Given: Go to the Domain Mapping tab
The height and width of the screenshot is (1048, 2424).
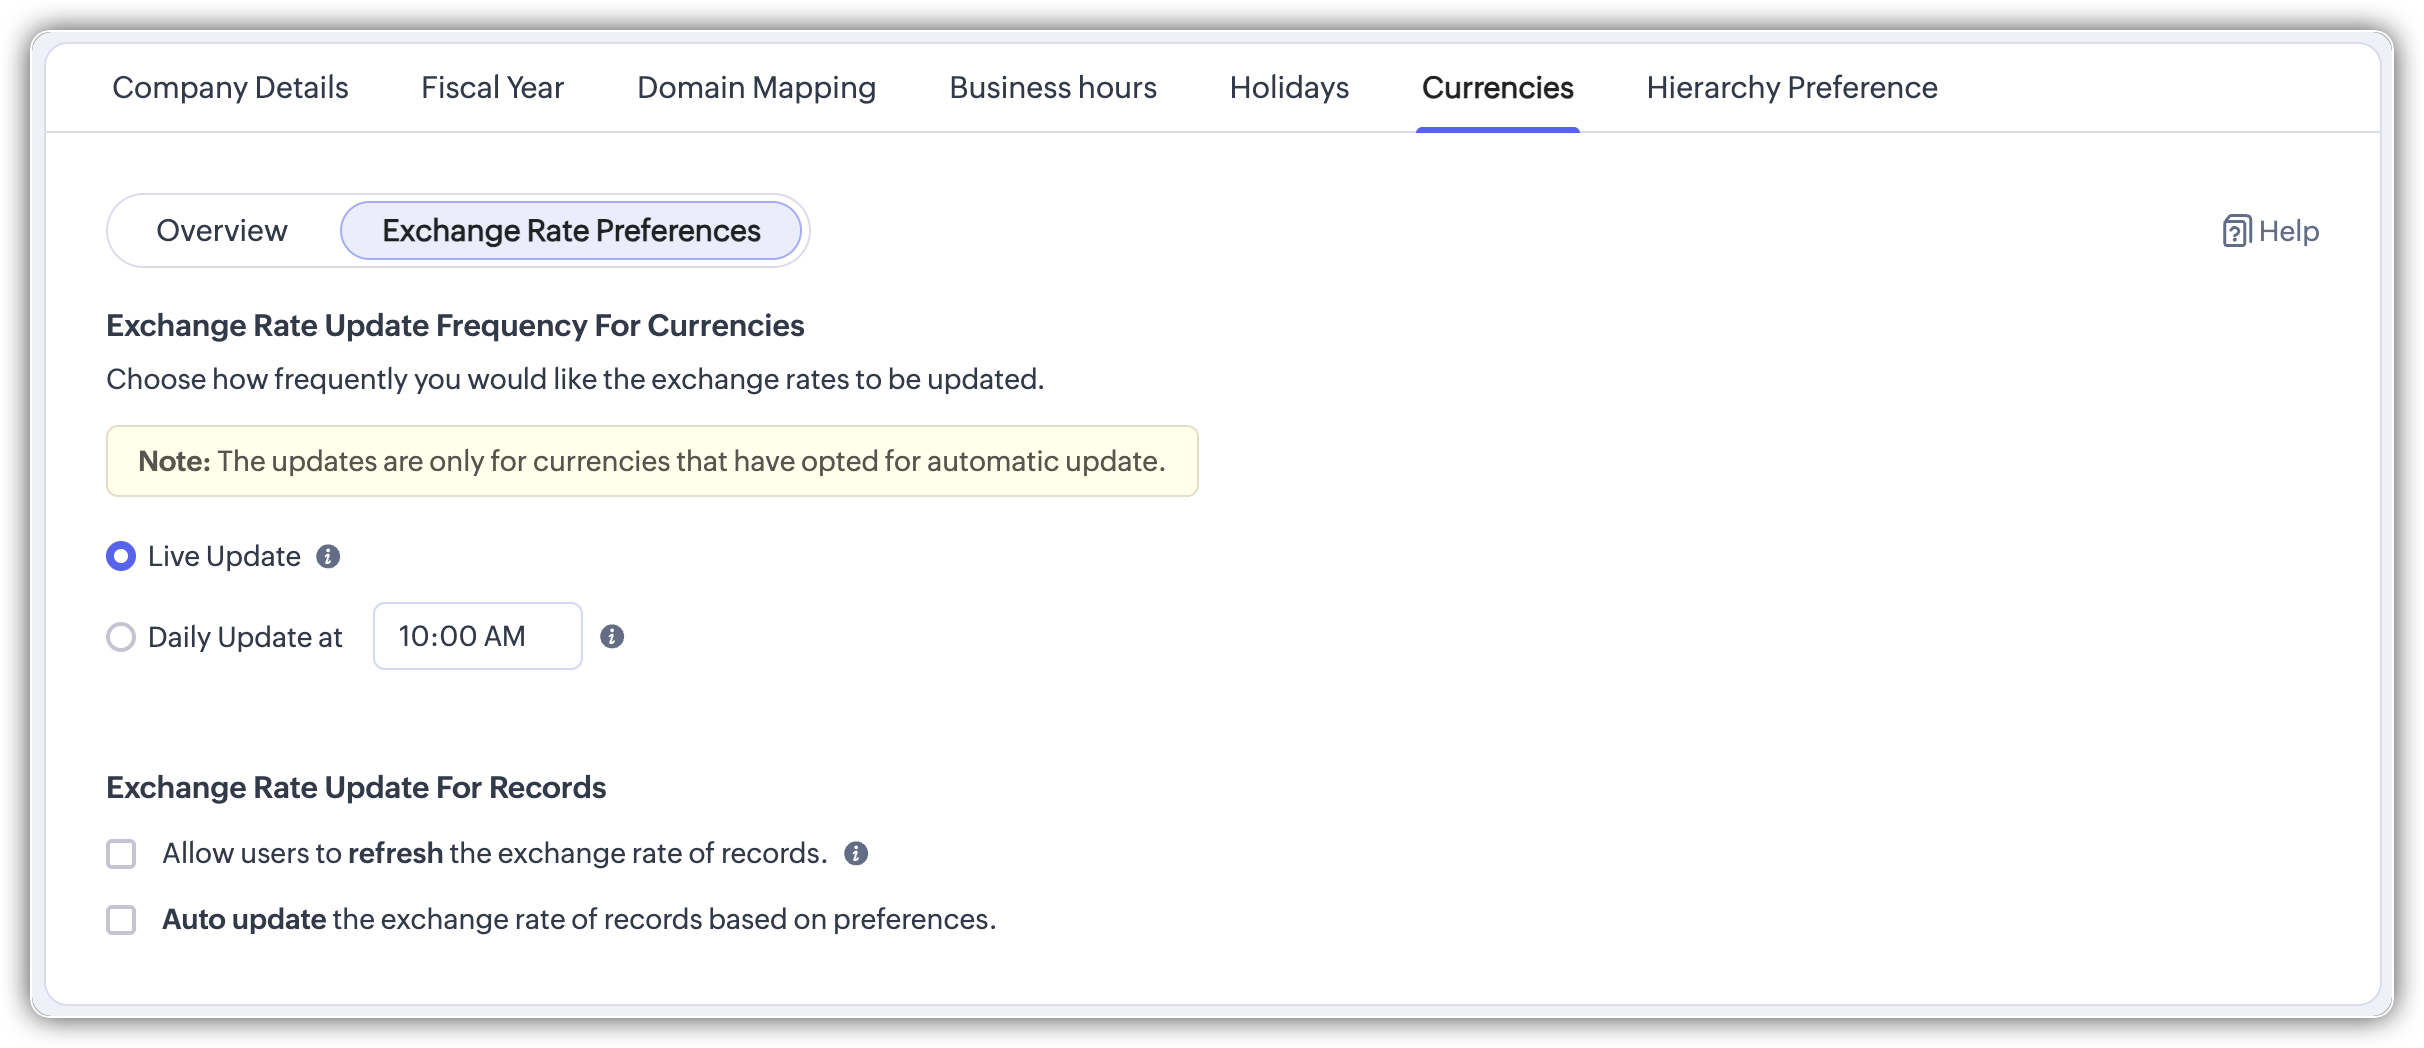Looking at the screenshot, I should pos(756,88).
